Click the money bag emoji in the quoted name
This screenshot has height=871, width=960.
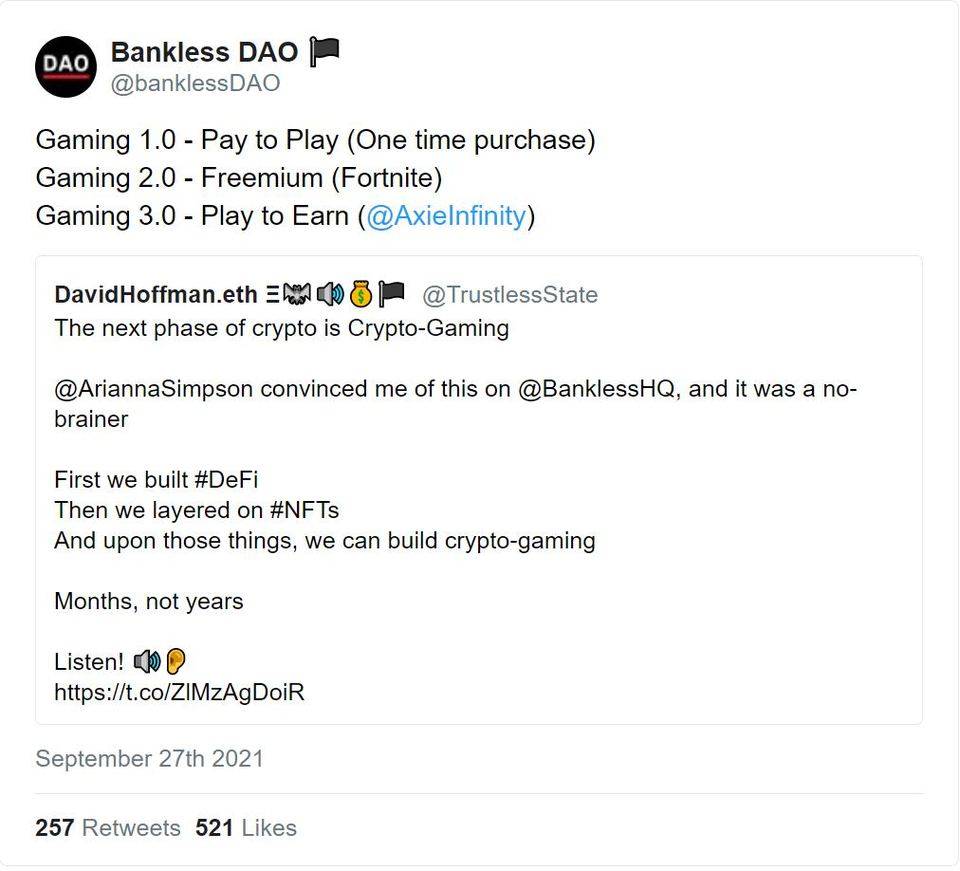(361, 294)
